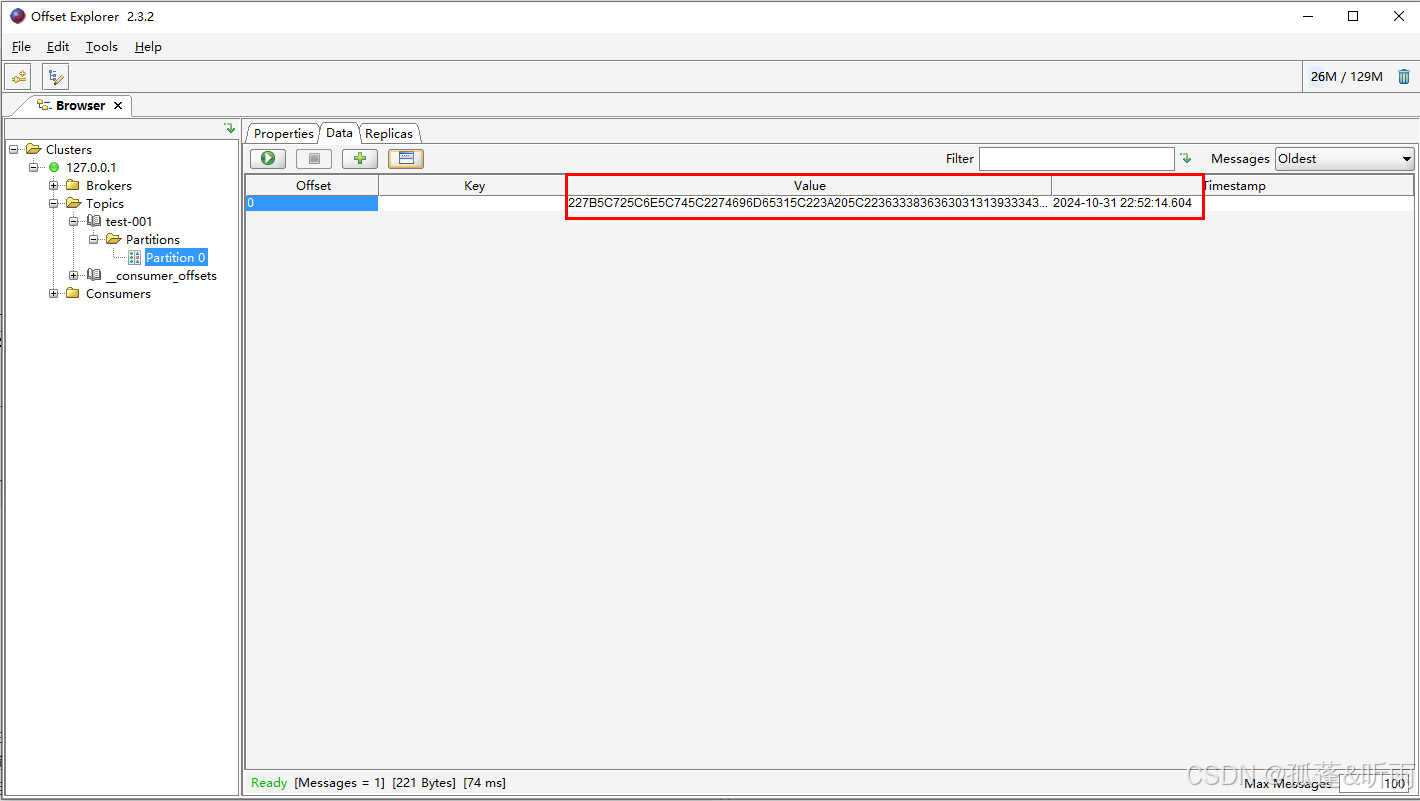The image size is (1420, 801).
Task: Select the Brokers tree label
Action: [x=109, y=185]
